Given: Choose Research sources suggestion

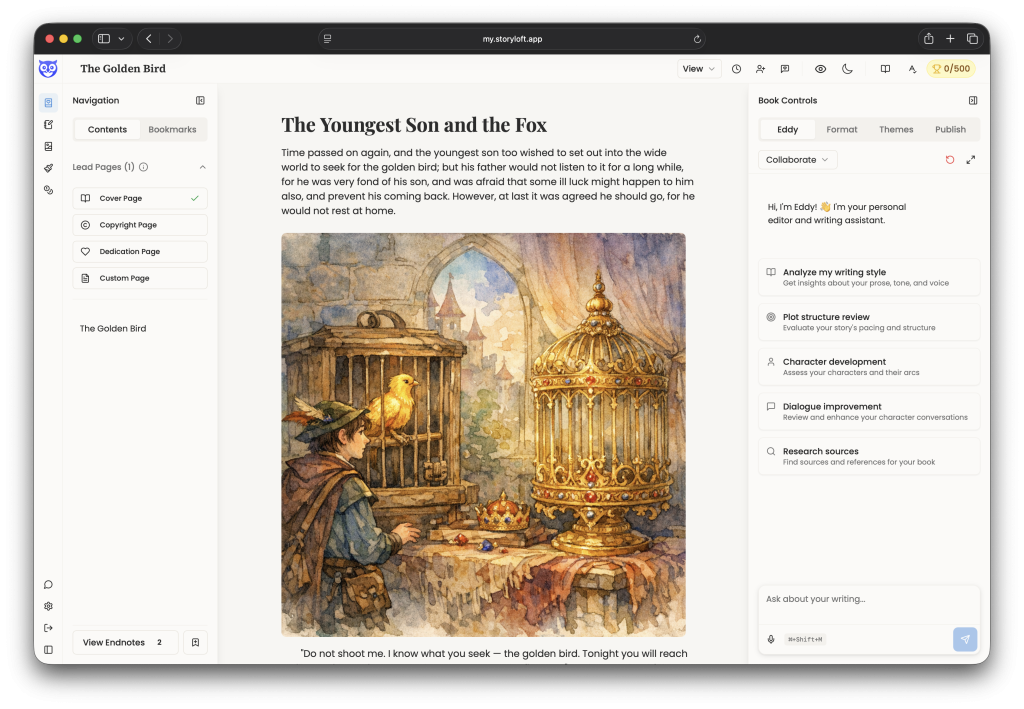Looking at the screenshot, I should pyautogui.click(x=869, y=456).
